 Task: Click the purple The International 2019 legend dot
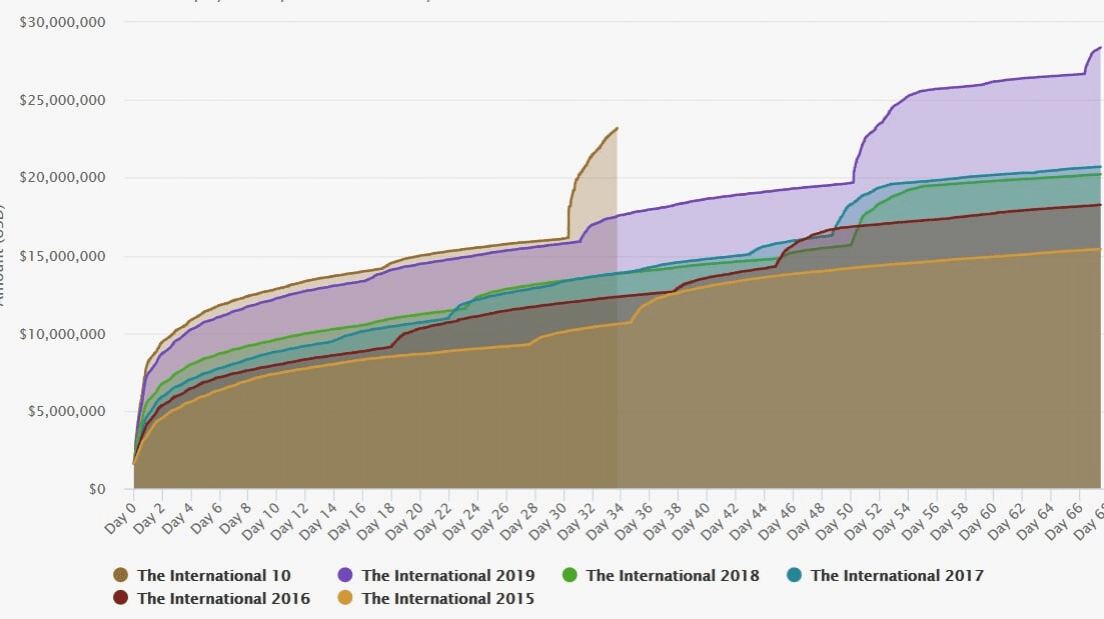pyautogui.click(x=345, y=576)
